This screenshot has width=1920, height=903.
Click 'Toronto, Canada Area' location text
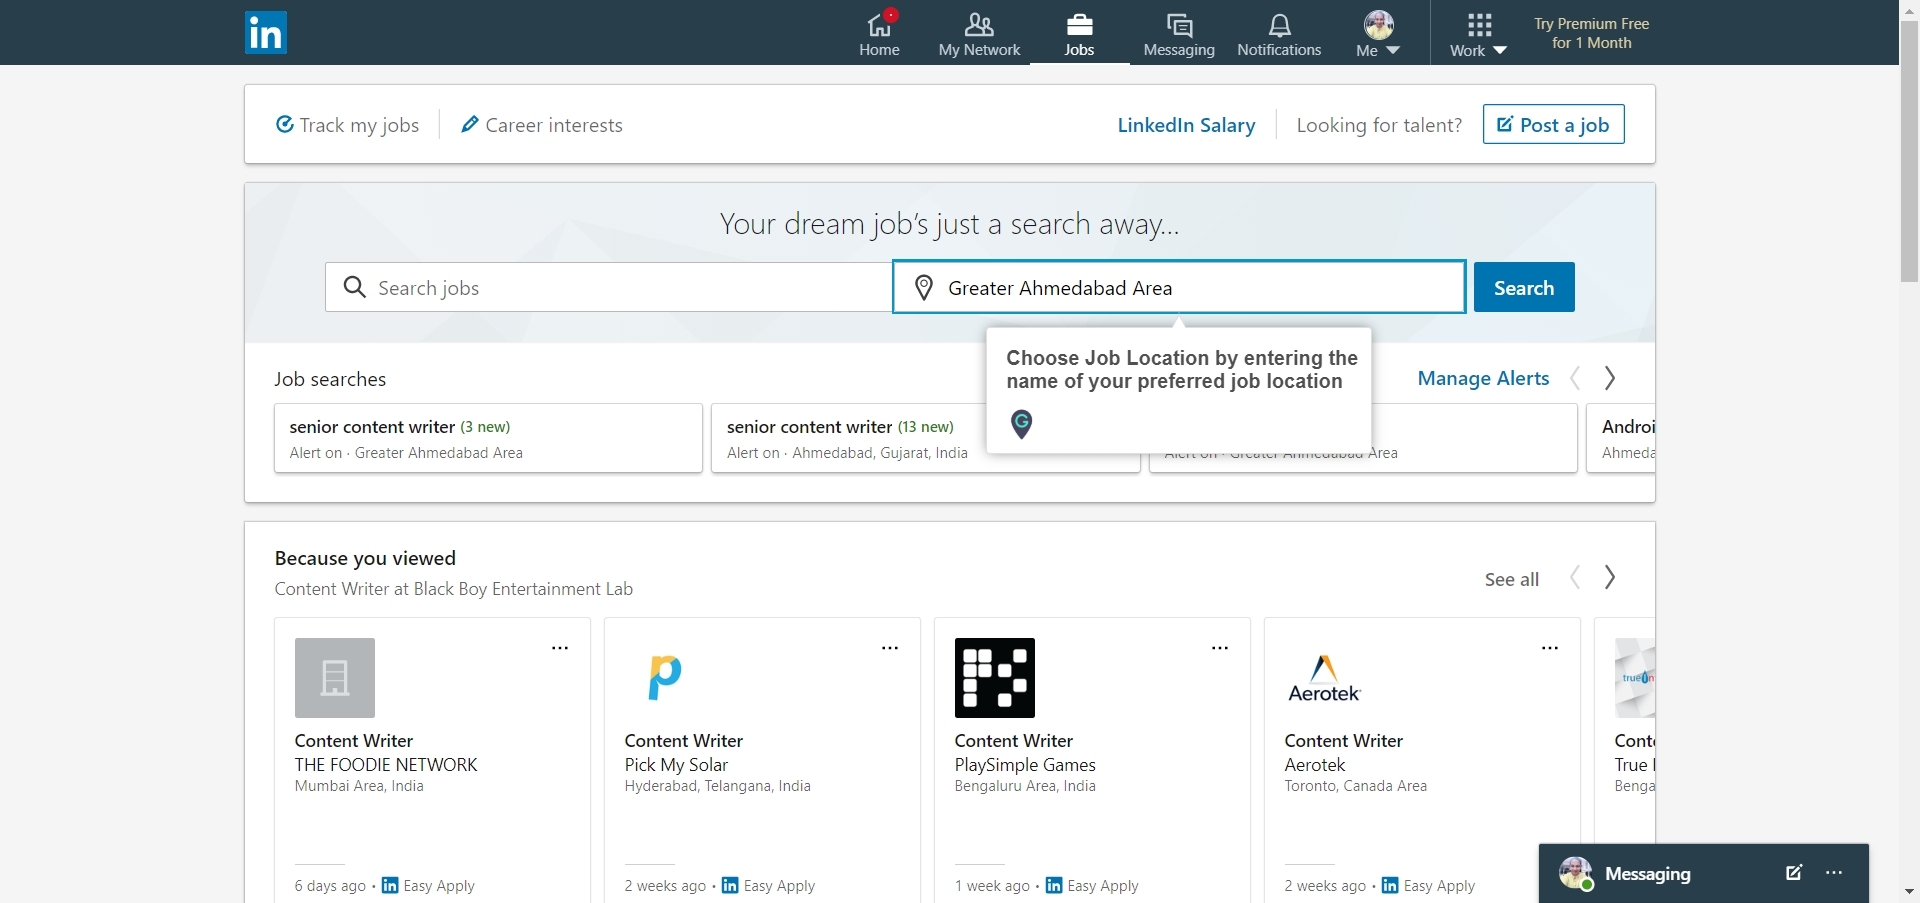tap(1356, 786)
